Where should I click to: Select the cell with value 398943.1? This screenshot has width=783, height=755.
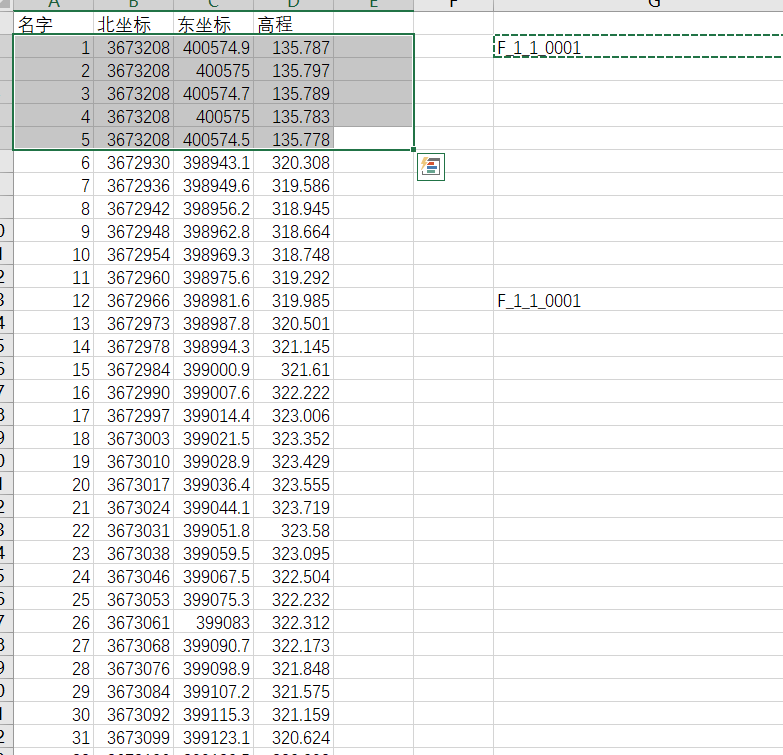click(x=213, y=163)
